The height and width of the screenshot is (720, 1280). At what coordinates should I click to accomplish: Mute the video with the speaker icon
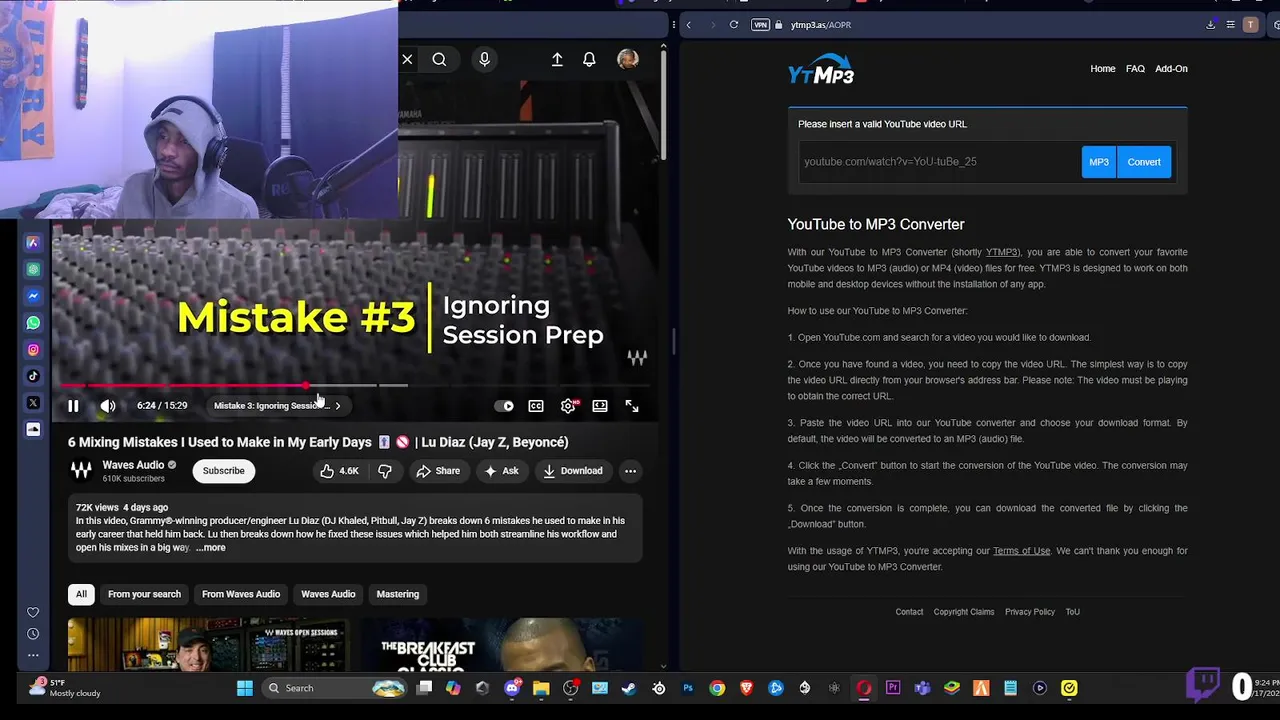[107, 406]
